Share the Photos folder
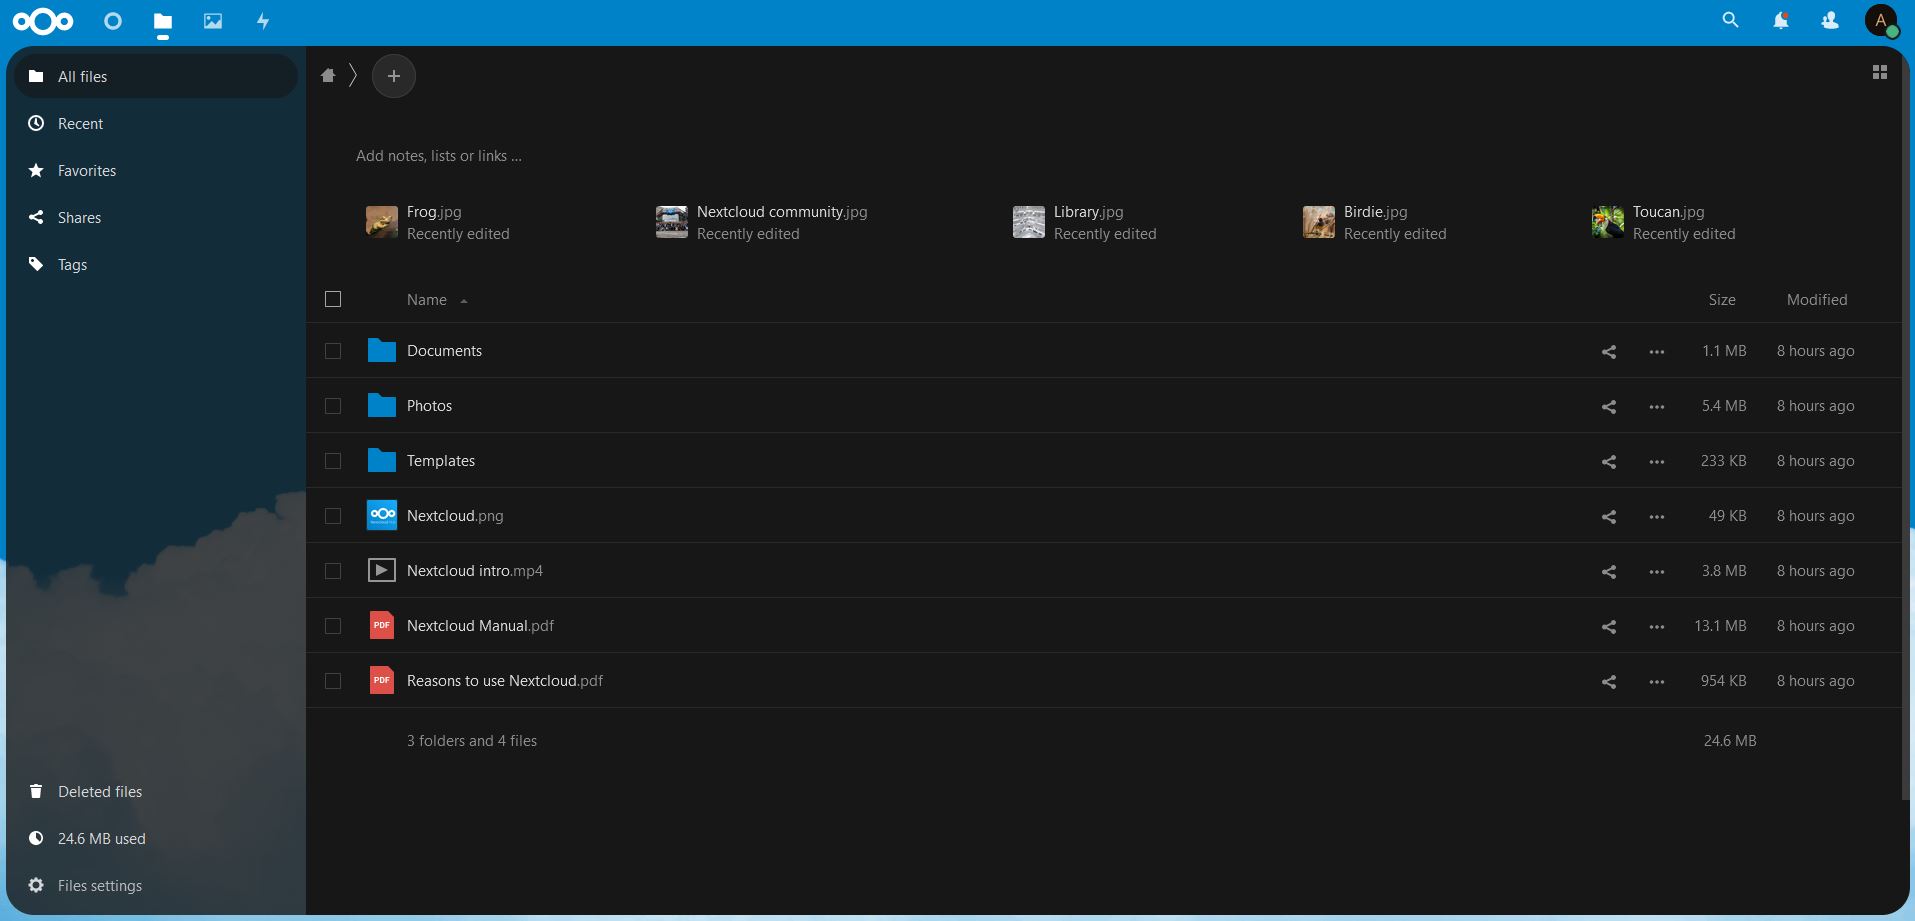Viewport: 1915px width, 921px height. 1609,407
